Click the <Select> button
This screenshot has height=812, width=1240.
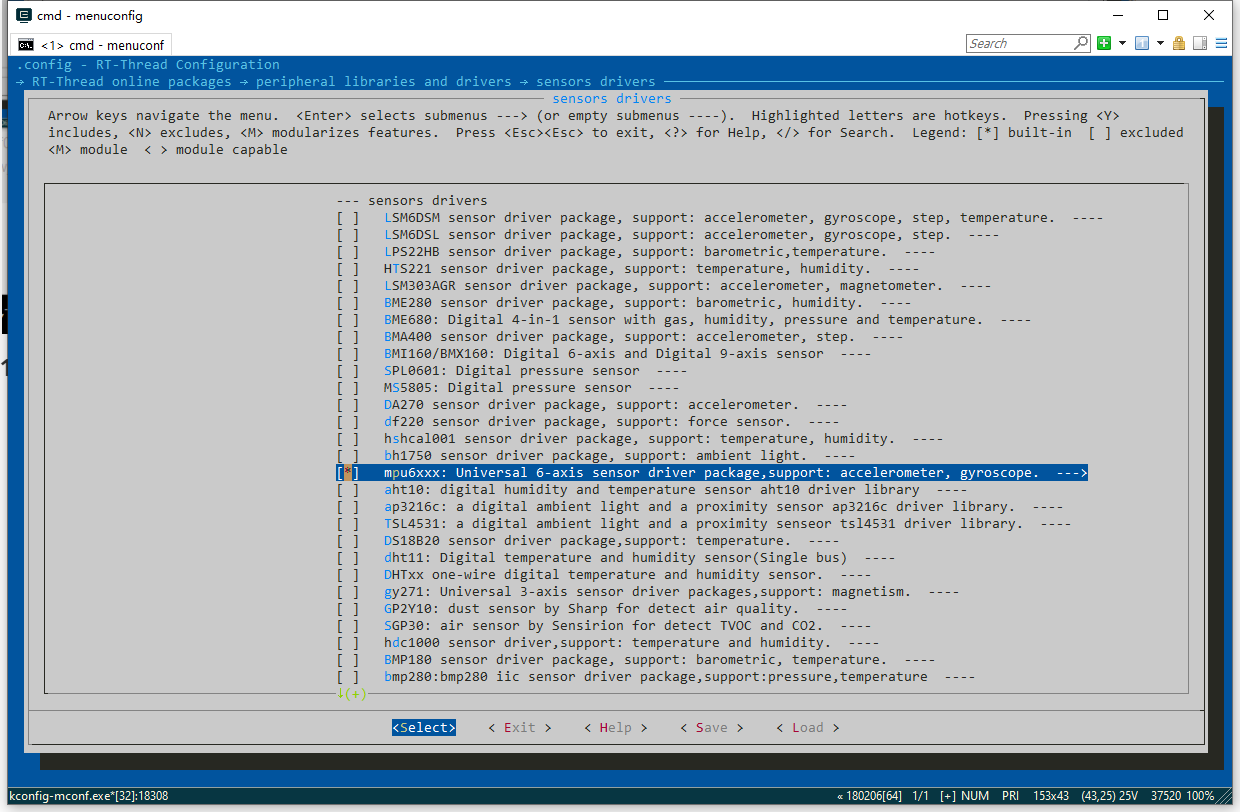tap(424, 728)
